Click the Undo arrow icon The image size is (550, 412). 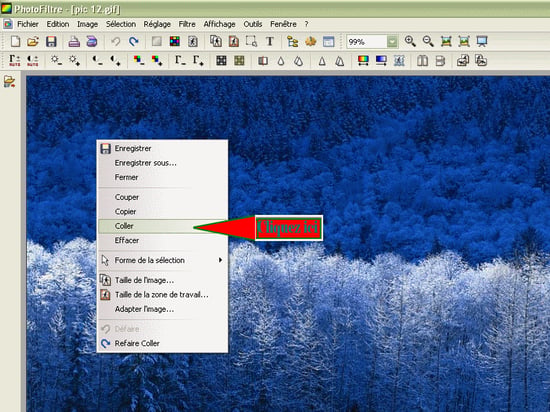(115, 41)
